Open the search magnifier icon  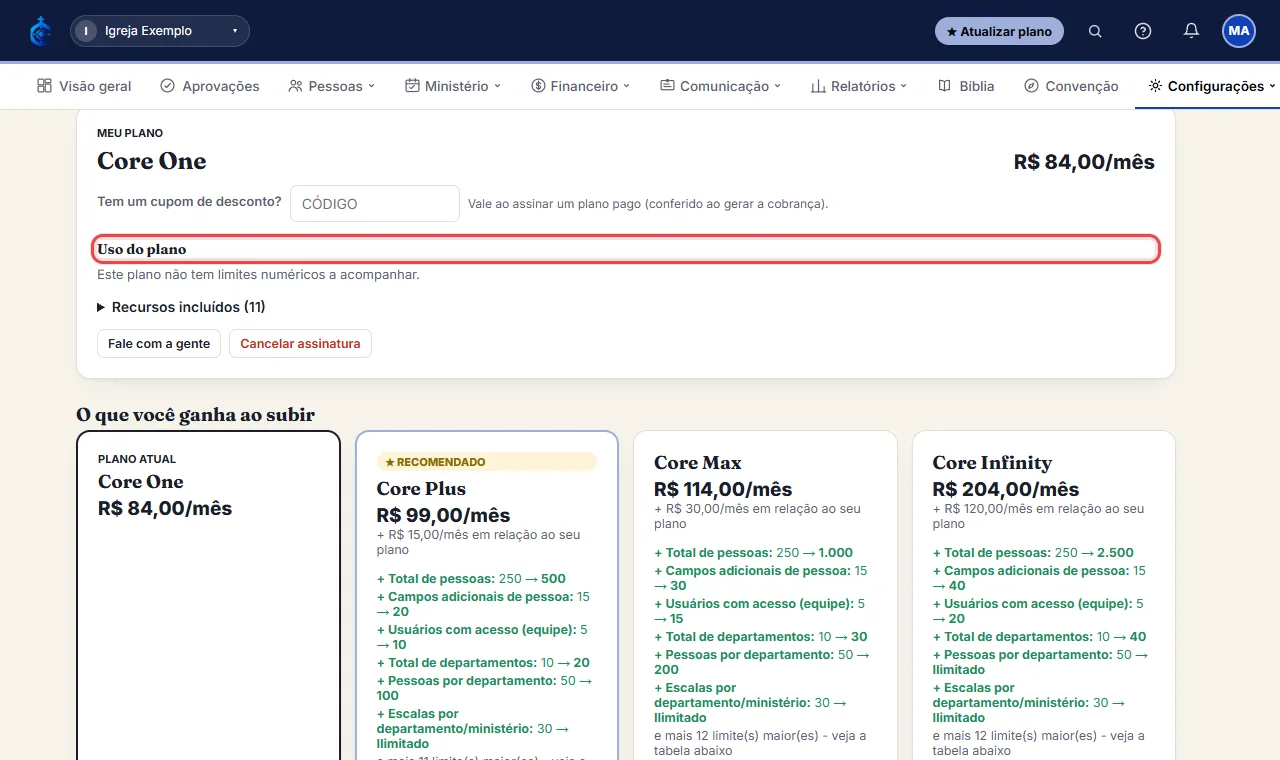[x=1095, y=31]
